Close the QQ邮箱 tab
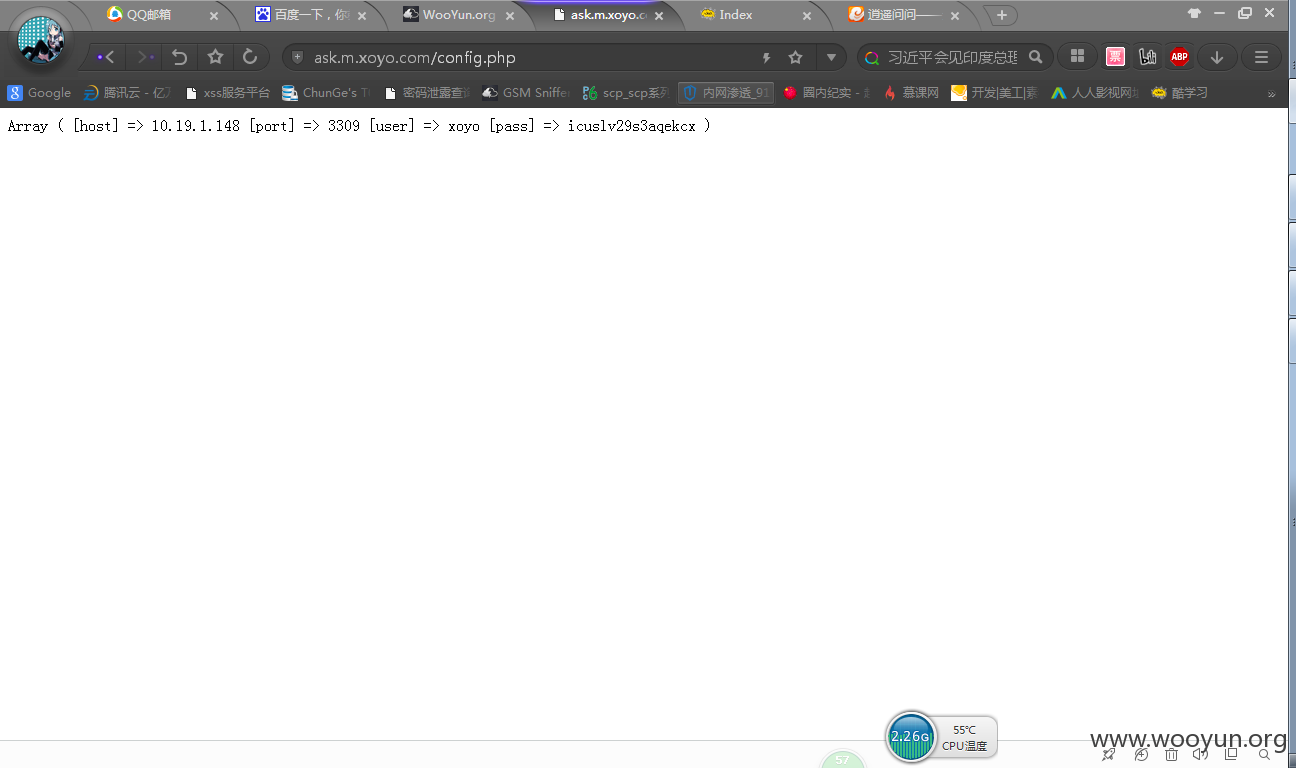This screenshot has height=768, width=1296. (213, 16)
